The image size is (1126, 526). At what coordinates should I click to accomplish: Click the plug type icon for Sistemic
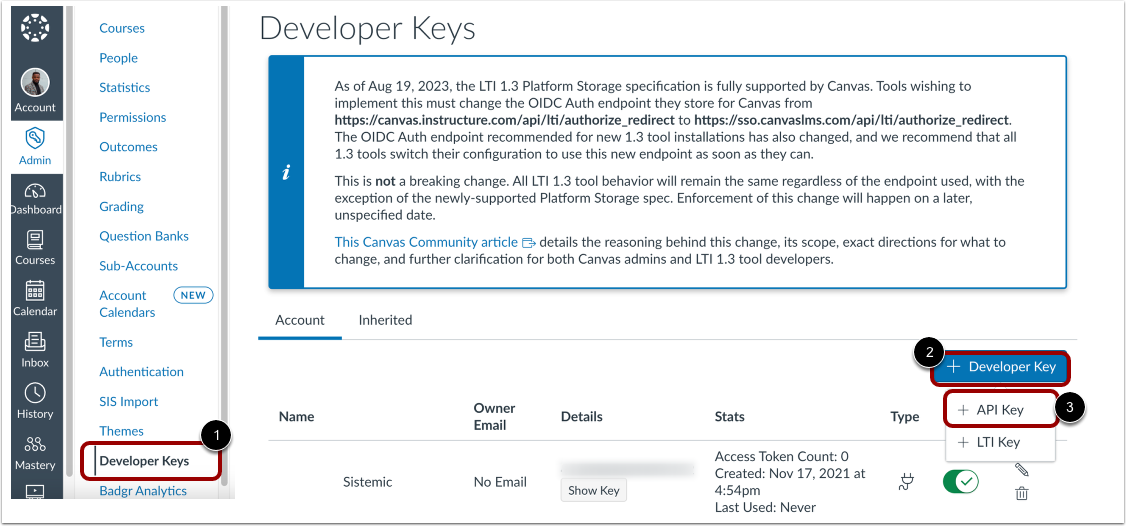906,483
